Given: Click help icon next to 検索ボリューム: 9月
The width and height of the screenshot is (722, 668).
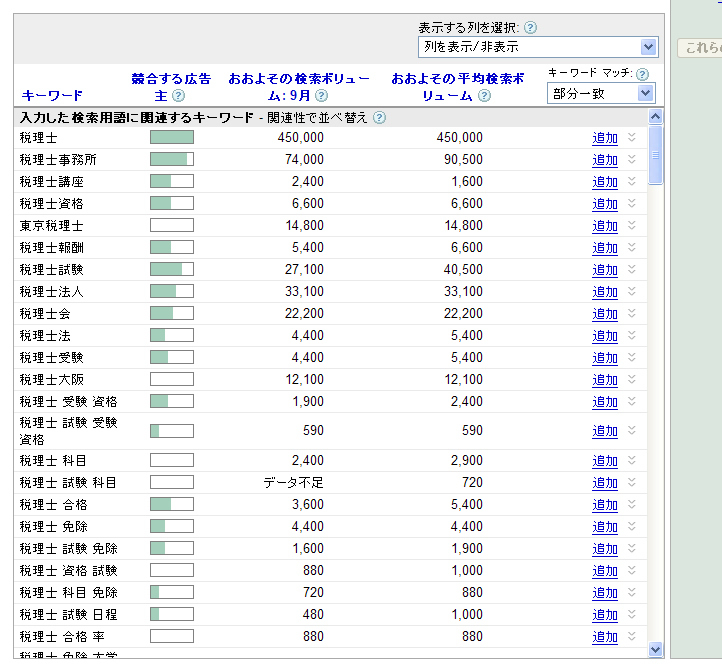Looking at the screenshot, I should [x=321, y=96].
